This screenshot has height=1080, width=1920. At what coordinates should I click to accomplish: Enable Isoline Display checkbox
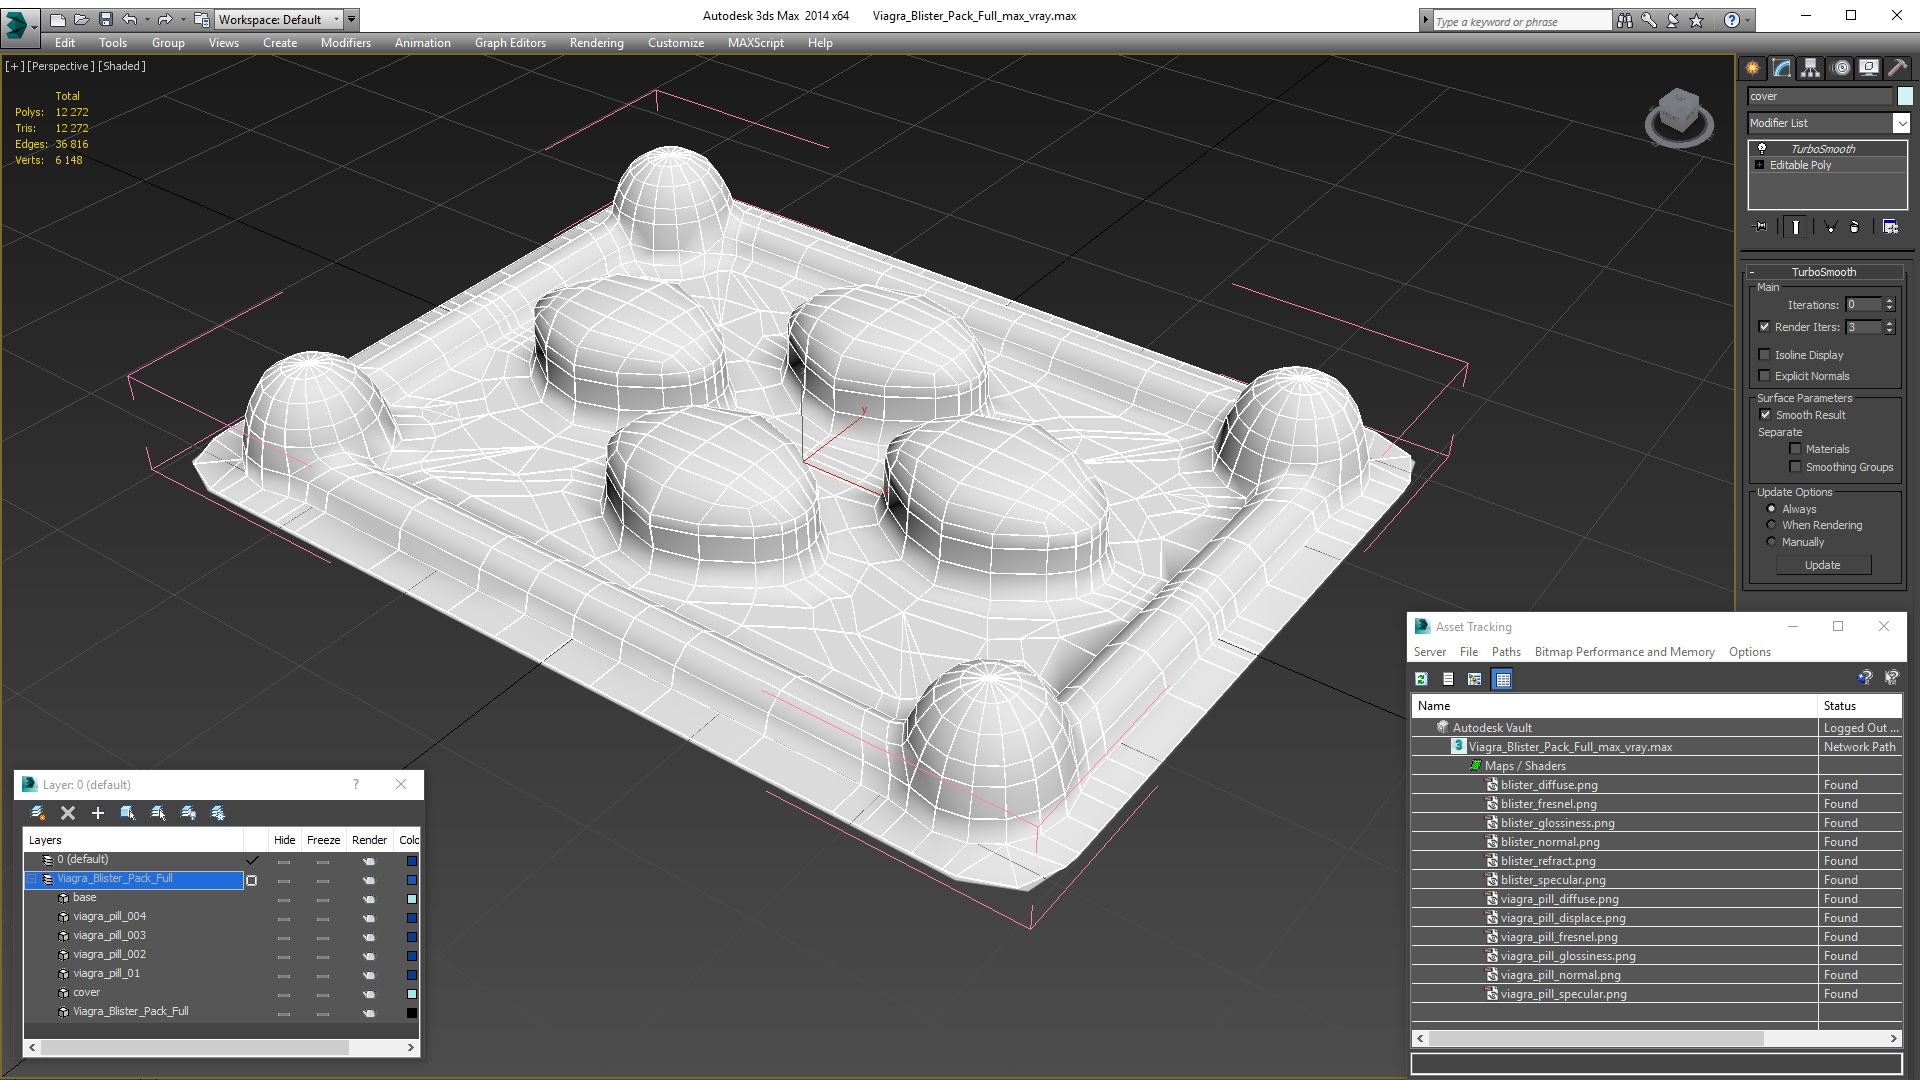(x=1764, y=355)
